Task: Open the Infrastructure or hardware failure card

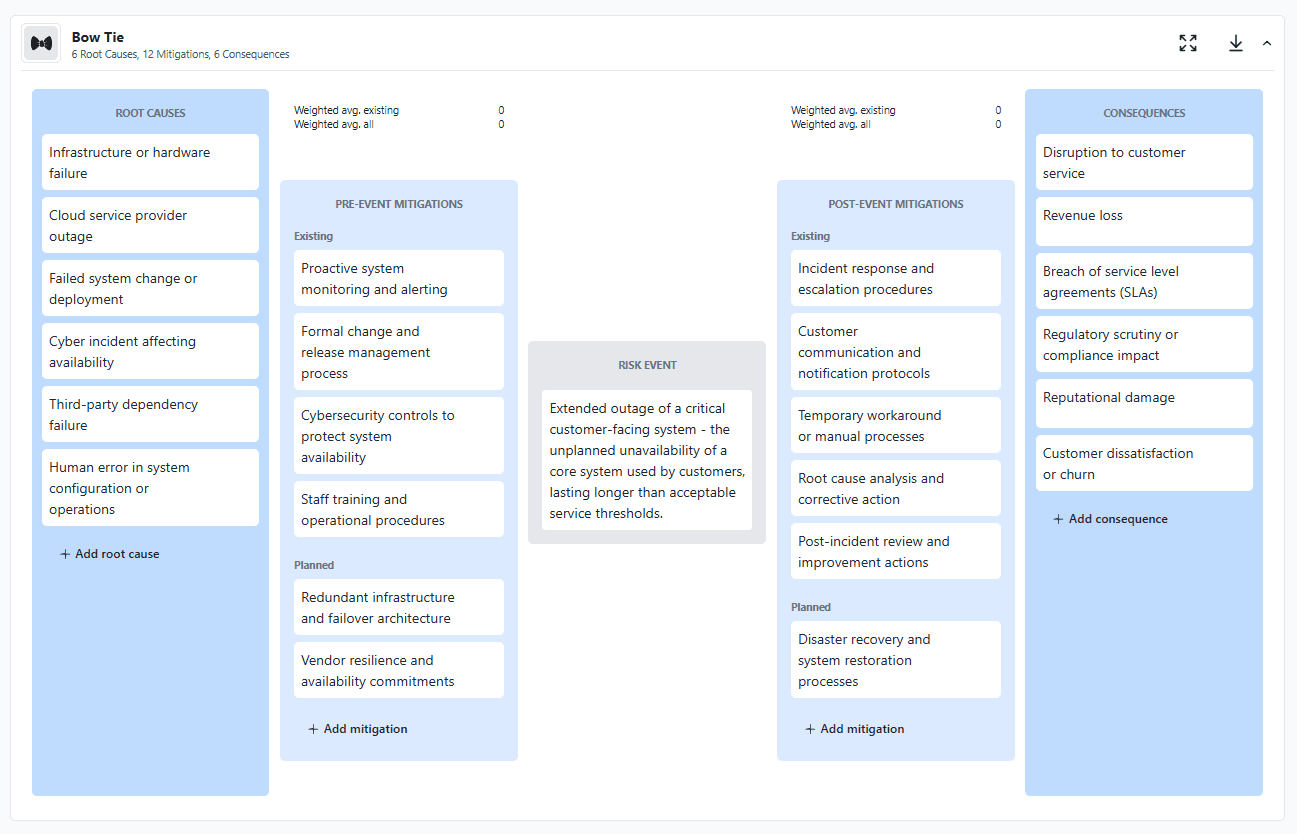Action: (x=150, y=161)
